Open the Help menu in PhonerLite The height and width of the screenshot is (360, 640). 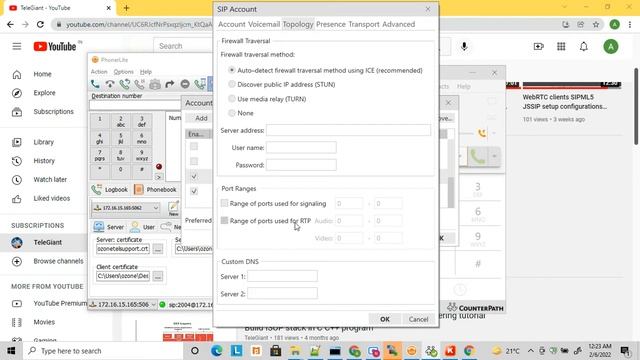[146, 71]
